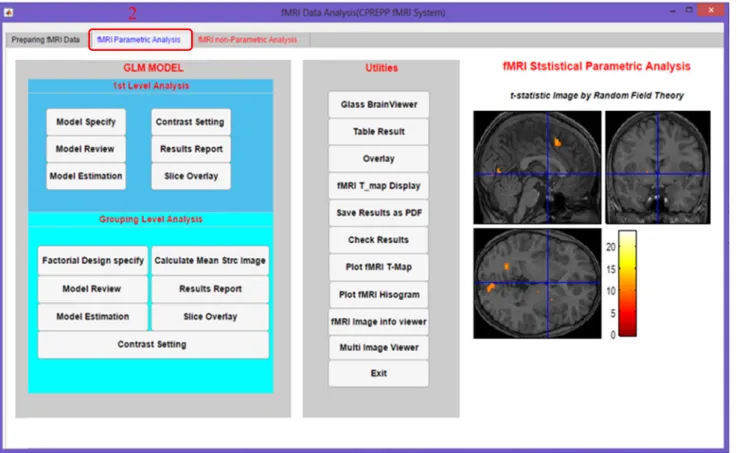Launch the Multi Image Viewer
Image resolution: width=738 pixels, height=453 pixels.
coord(379,348)
